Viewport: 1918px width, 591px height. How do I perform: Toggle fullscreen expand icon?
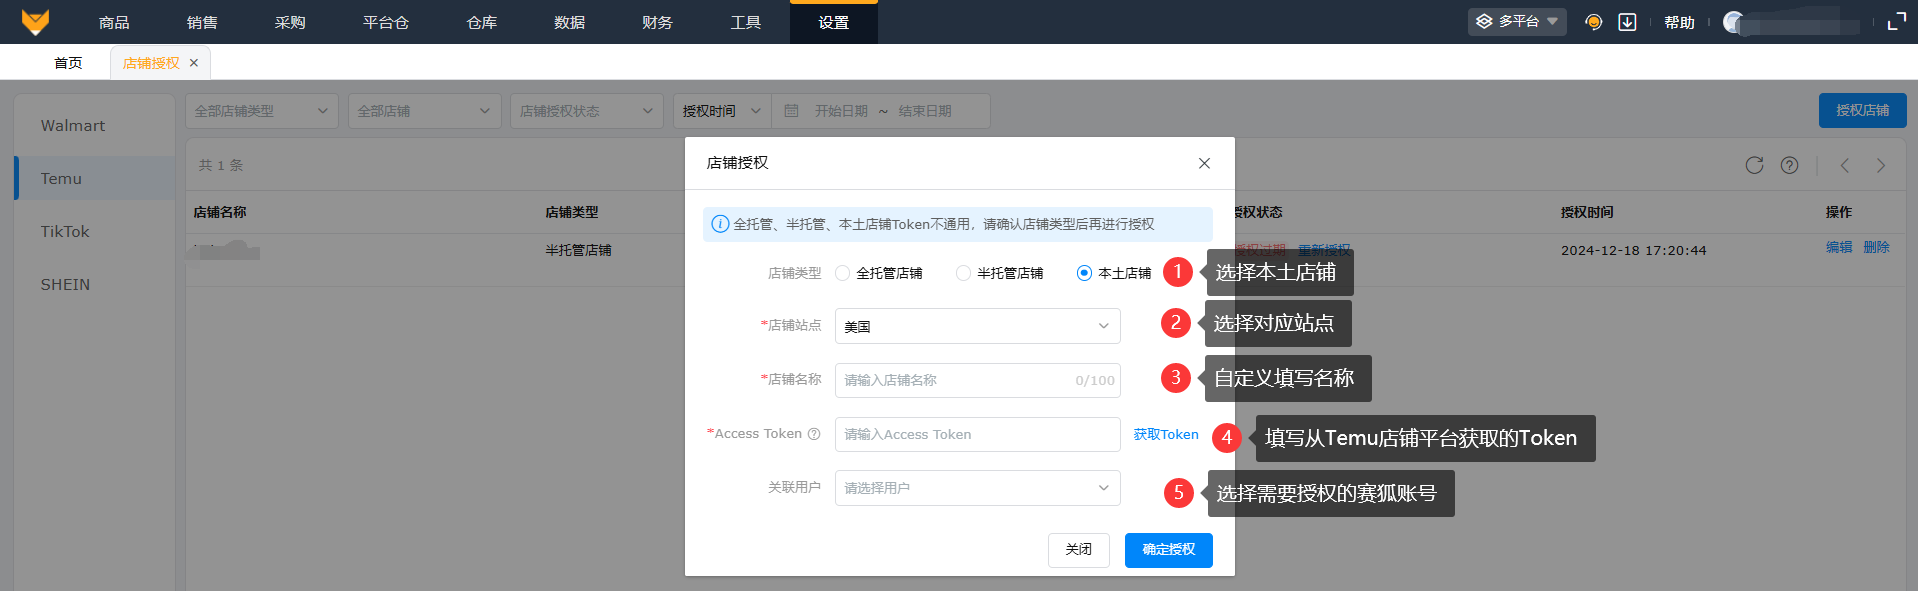point(1896,22)
